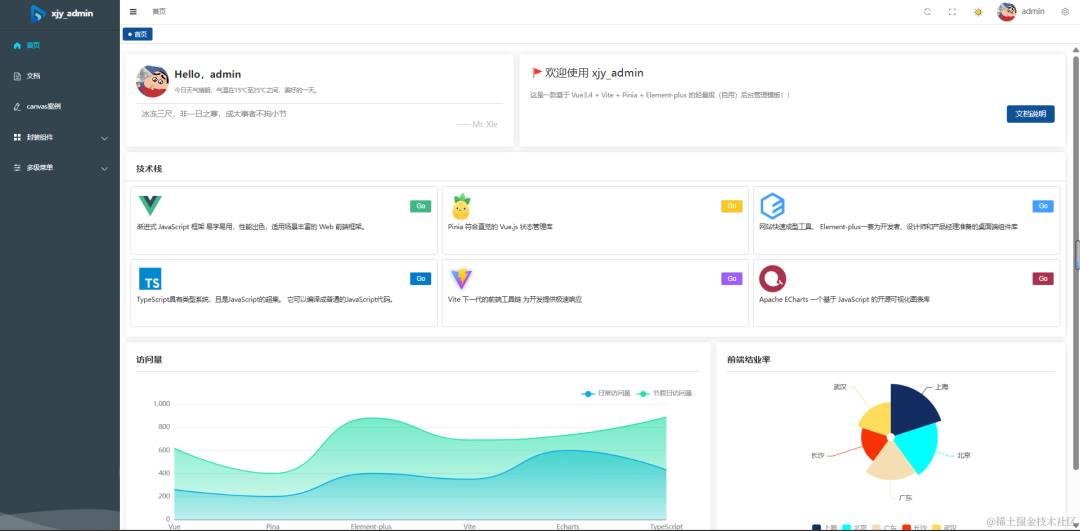Collapse sidebar with the hamburger icon

pyautogui.click(x=133, y=12)
